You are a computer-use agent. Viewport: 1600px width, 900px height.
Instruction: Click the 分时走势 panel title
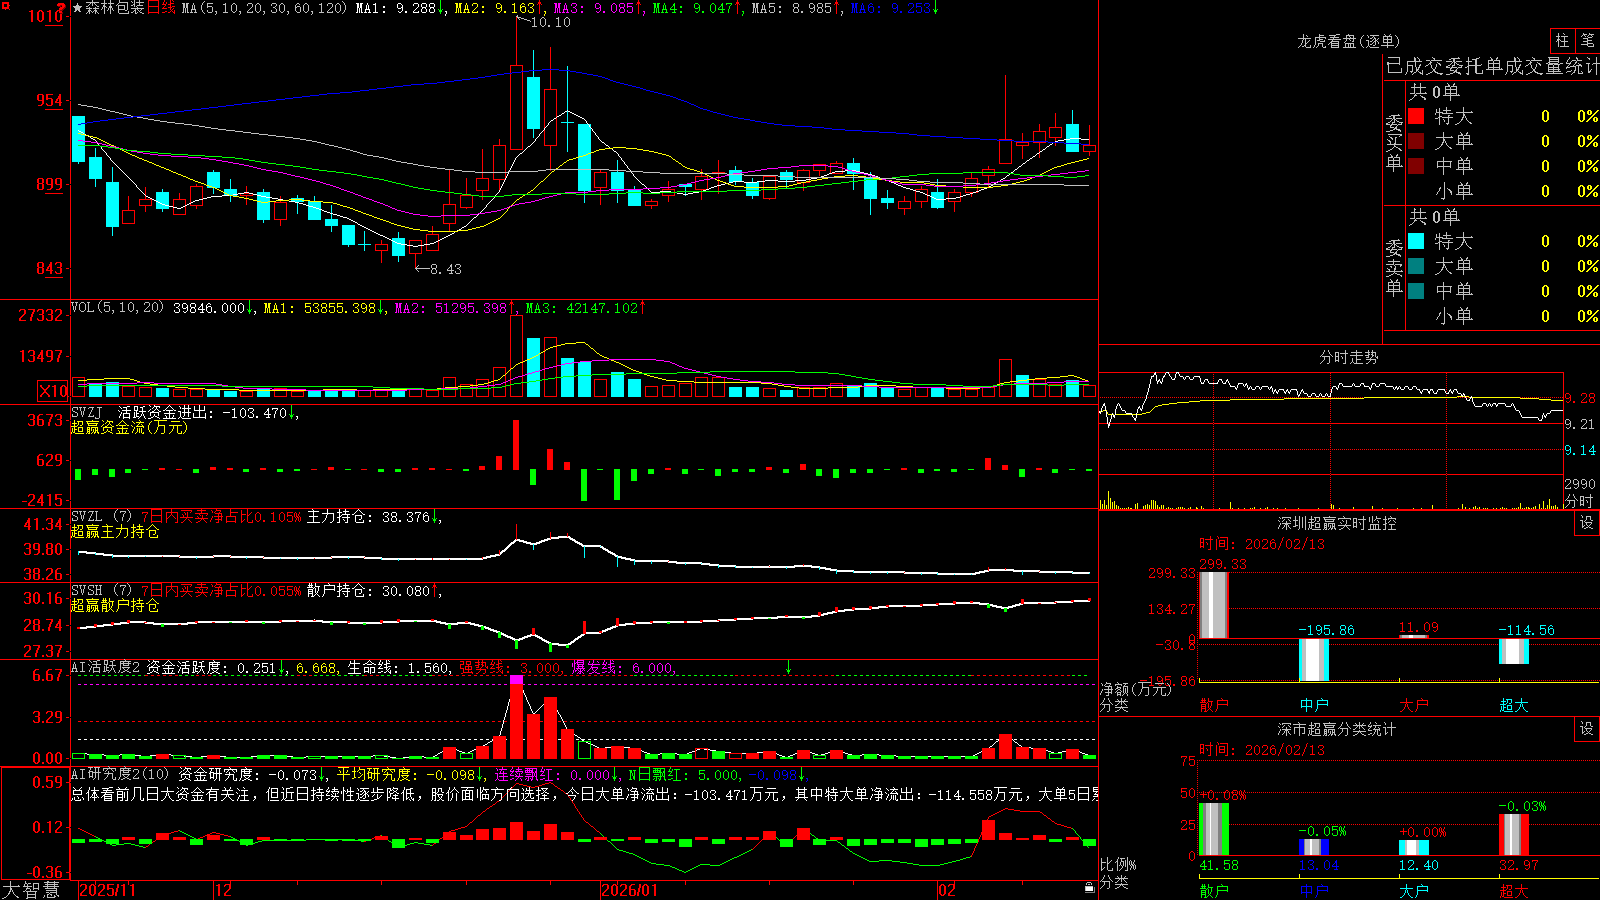click(1348, 357)
